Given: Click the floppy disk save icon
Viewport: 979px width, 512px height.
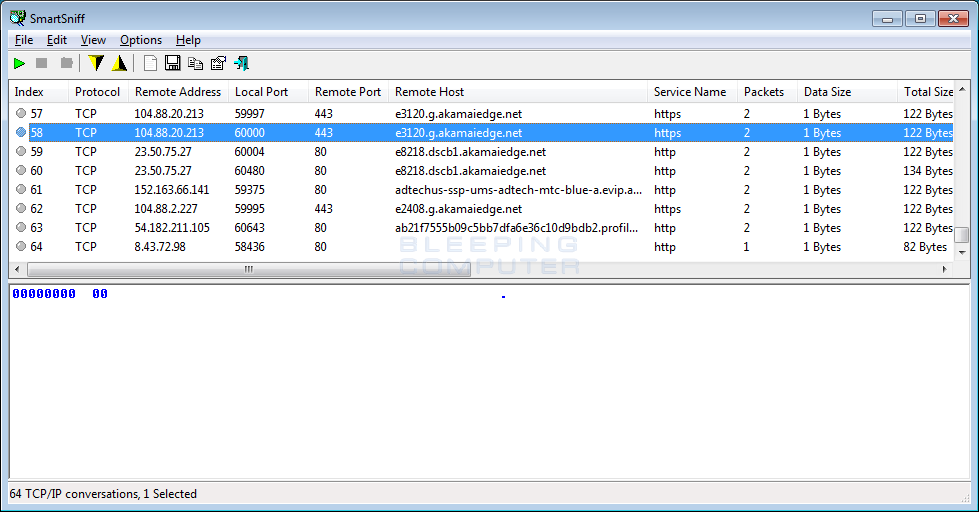Looking at the screenshot, I should click(172, 63).
